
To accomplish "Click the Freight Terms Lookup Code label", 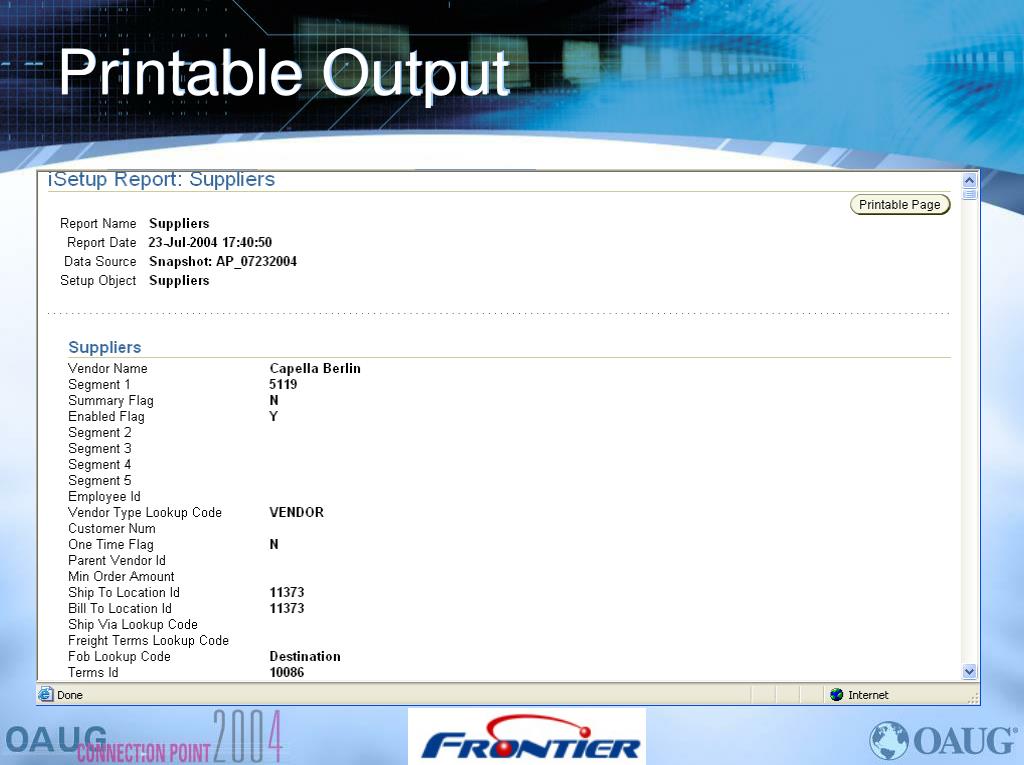I will (x=148, y=640).
